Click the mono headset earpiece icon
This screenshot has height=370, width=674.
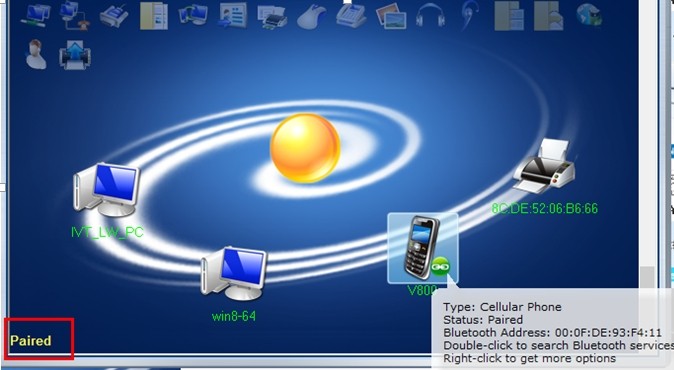click(x=469, y=15)
